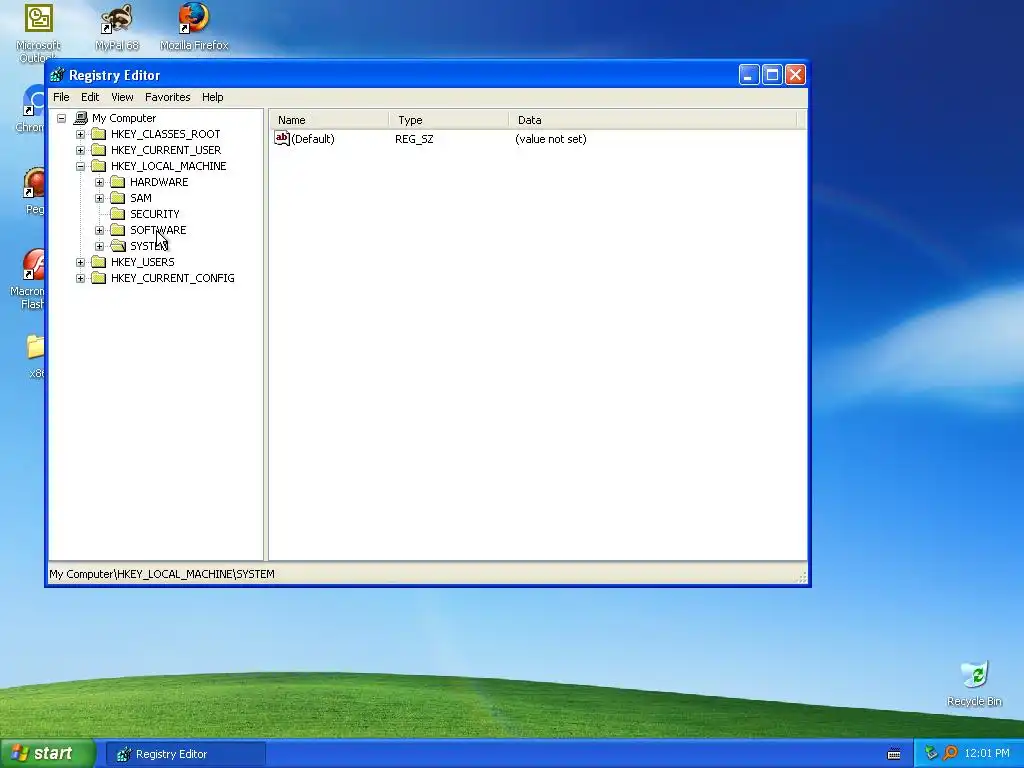Open the Help menu

pos(212,97)
